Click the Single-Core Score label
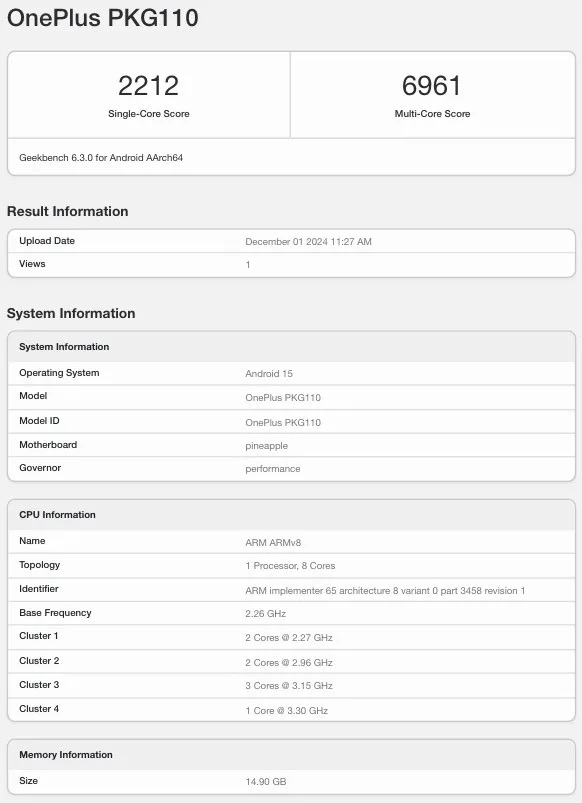 tap(149, 114)
